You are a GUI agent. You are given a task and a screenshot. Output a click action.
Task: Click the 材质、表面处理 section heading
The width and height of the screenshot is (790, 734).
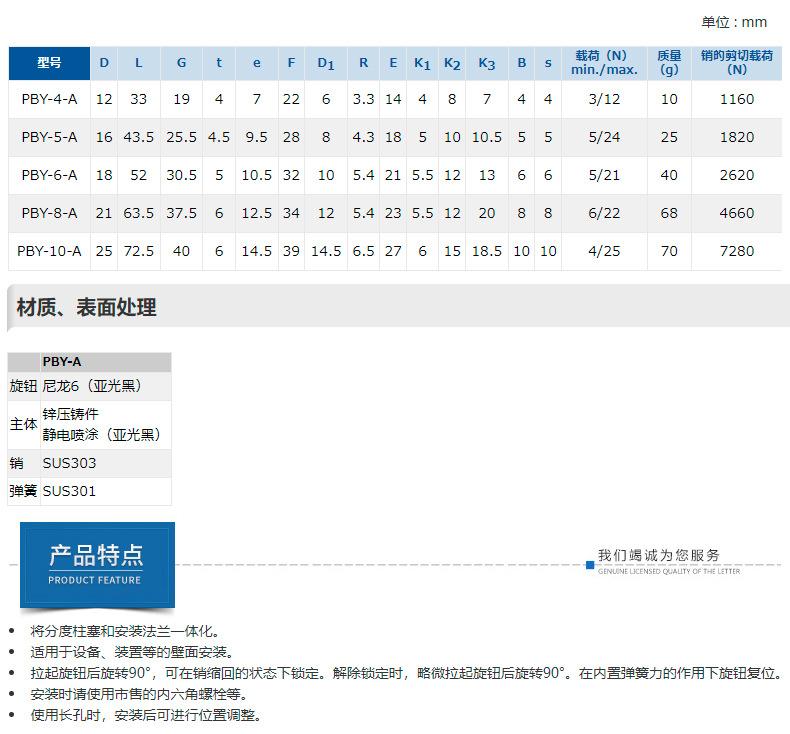(x=87, y=308)
